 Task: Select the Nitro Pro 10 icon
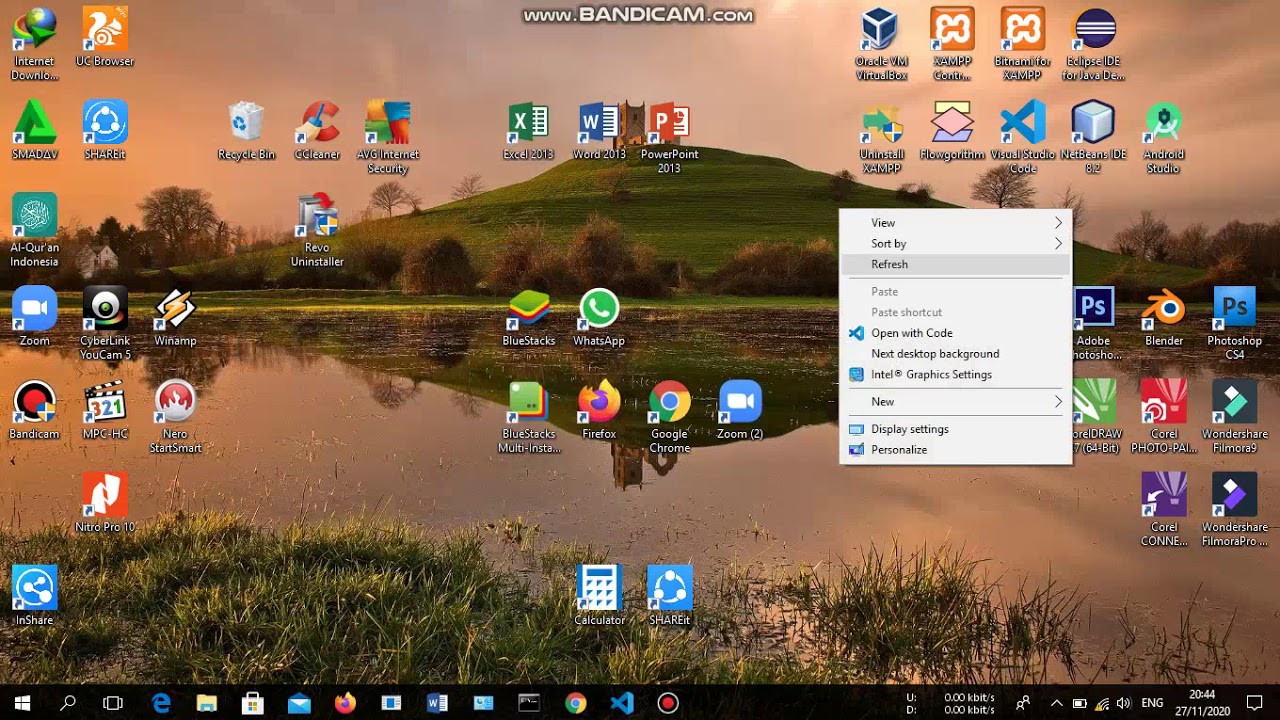click(105, 502)
